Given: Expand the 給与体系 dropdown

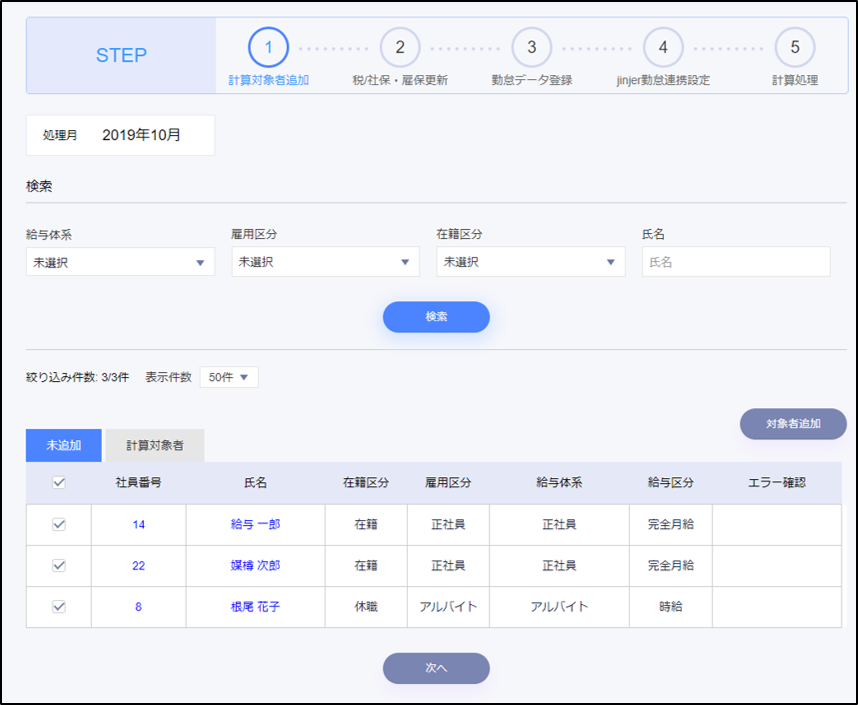Looking at the screenshot, I should pos(120,262).
